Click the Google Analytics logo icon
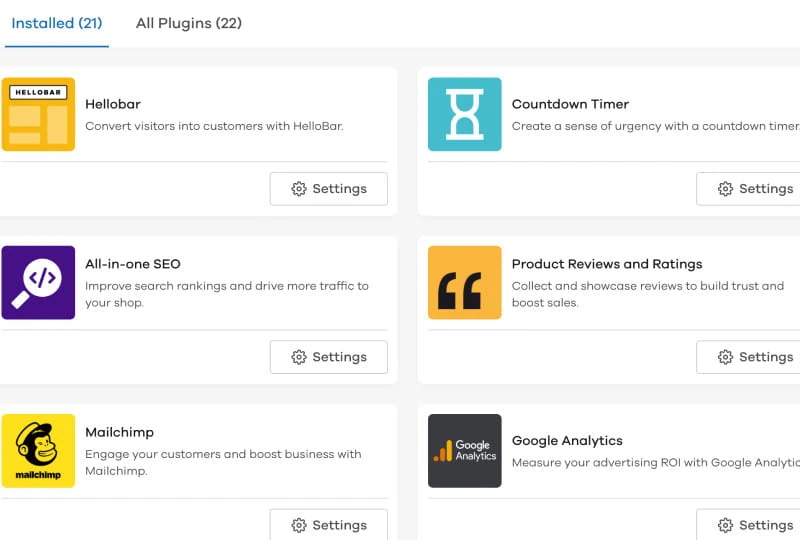 point(464,451)
